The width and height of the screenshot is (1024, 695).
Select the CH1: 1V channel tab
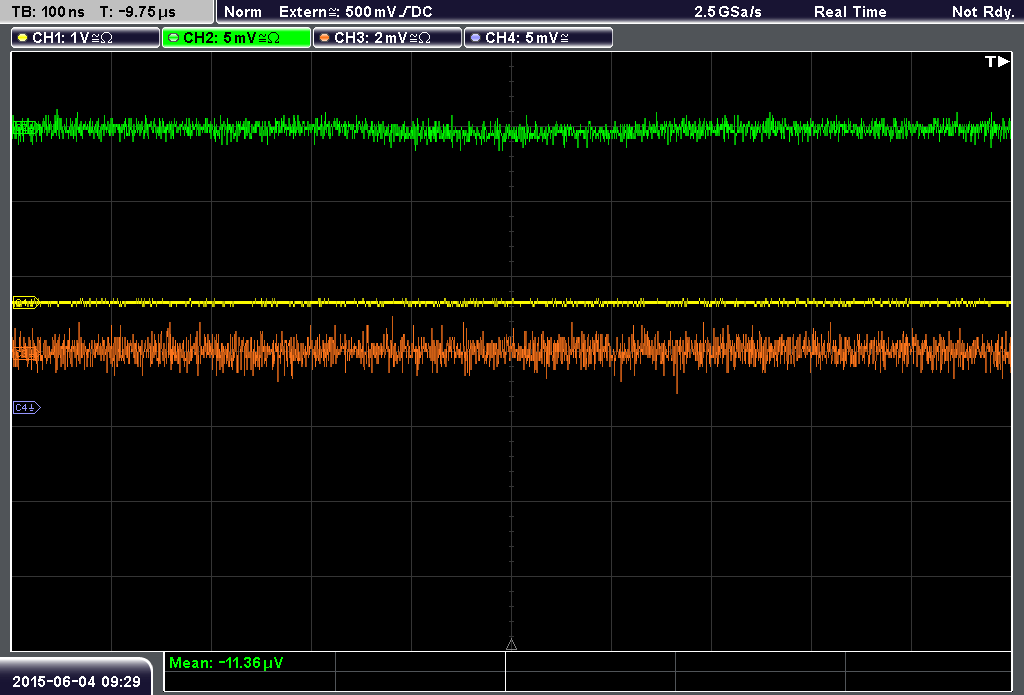(x=86, y=38)
